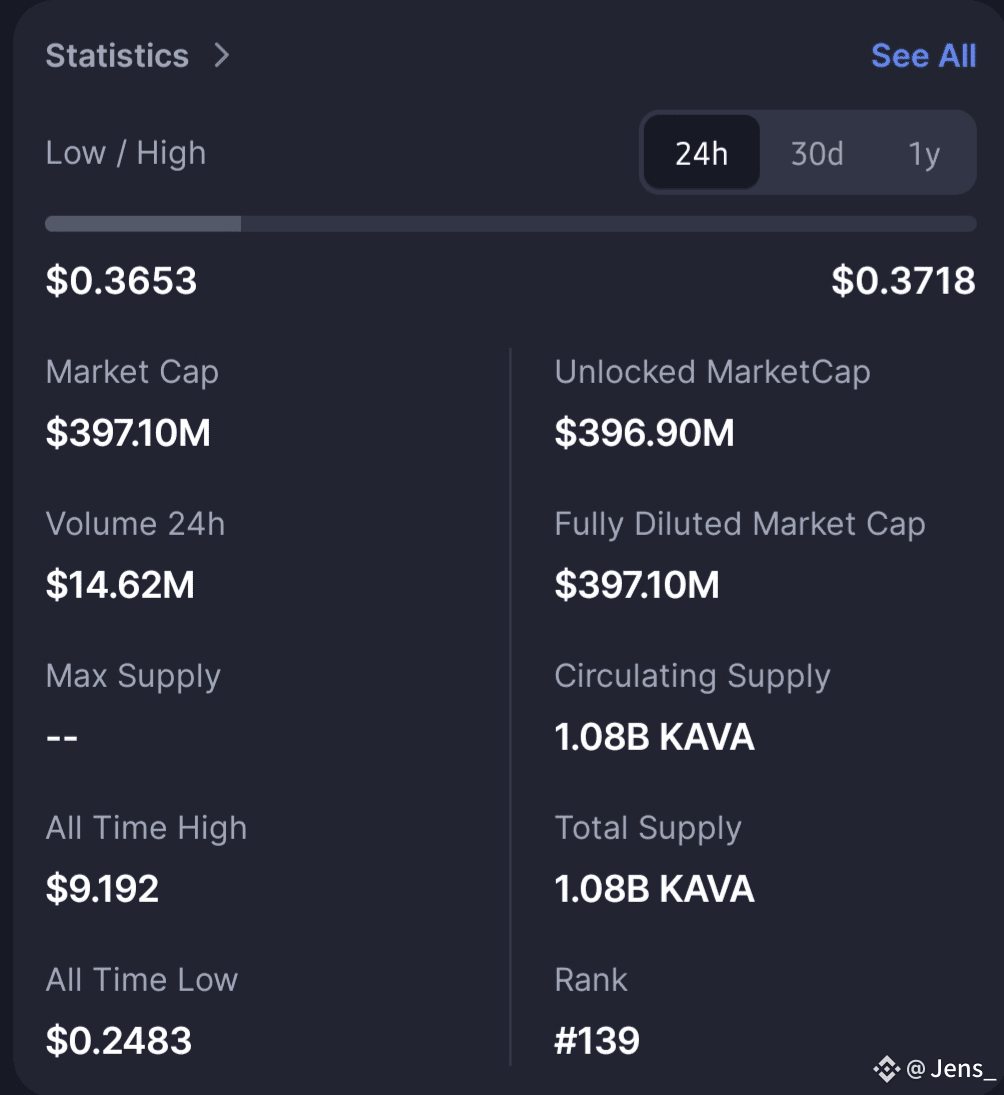This screenshot has height=1095, width=1004.
Task: Click the Statistics chevron arrow icon
Action: [221, 55]
